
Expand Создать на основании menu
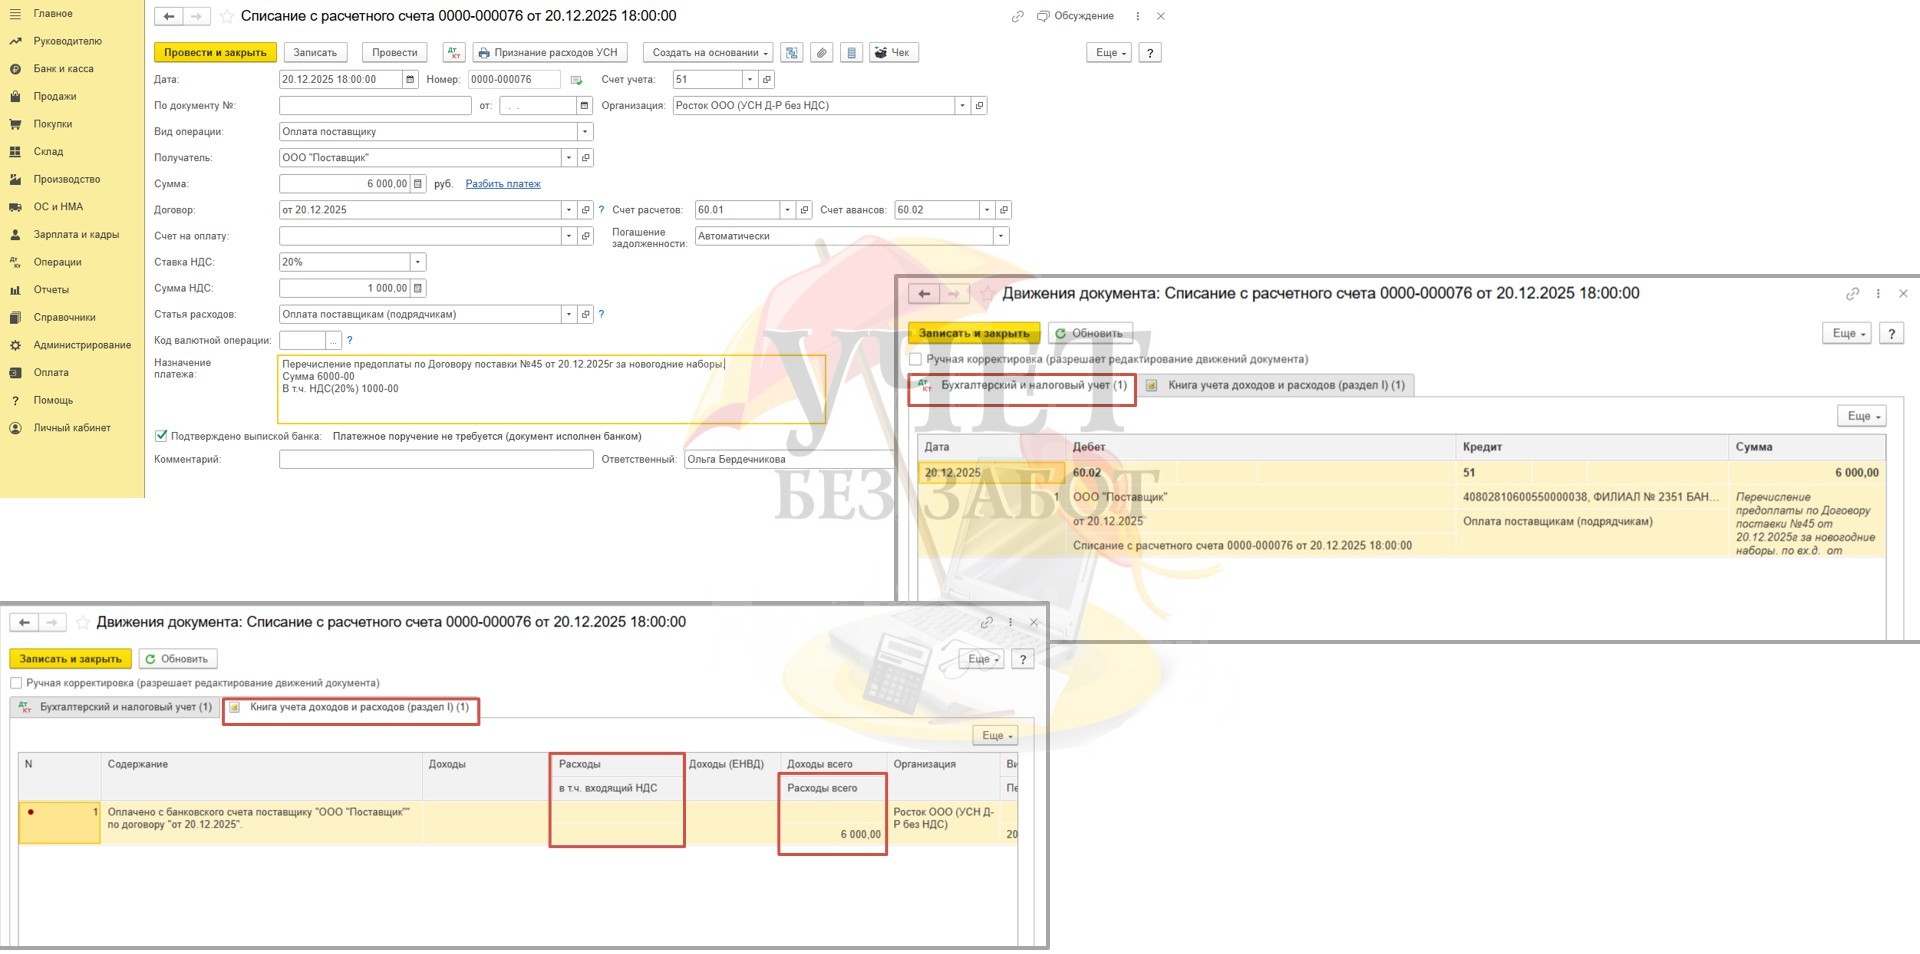[709, 53]
